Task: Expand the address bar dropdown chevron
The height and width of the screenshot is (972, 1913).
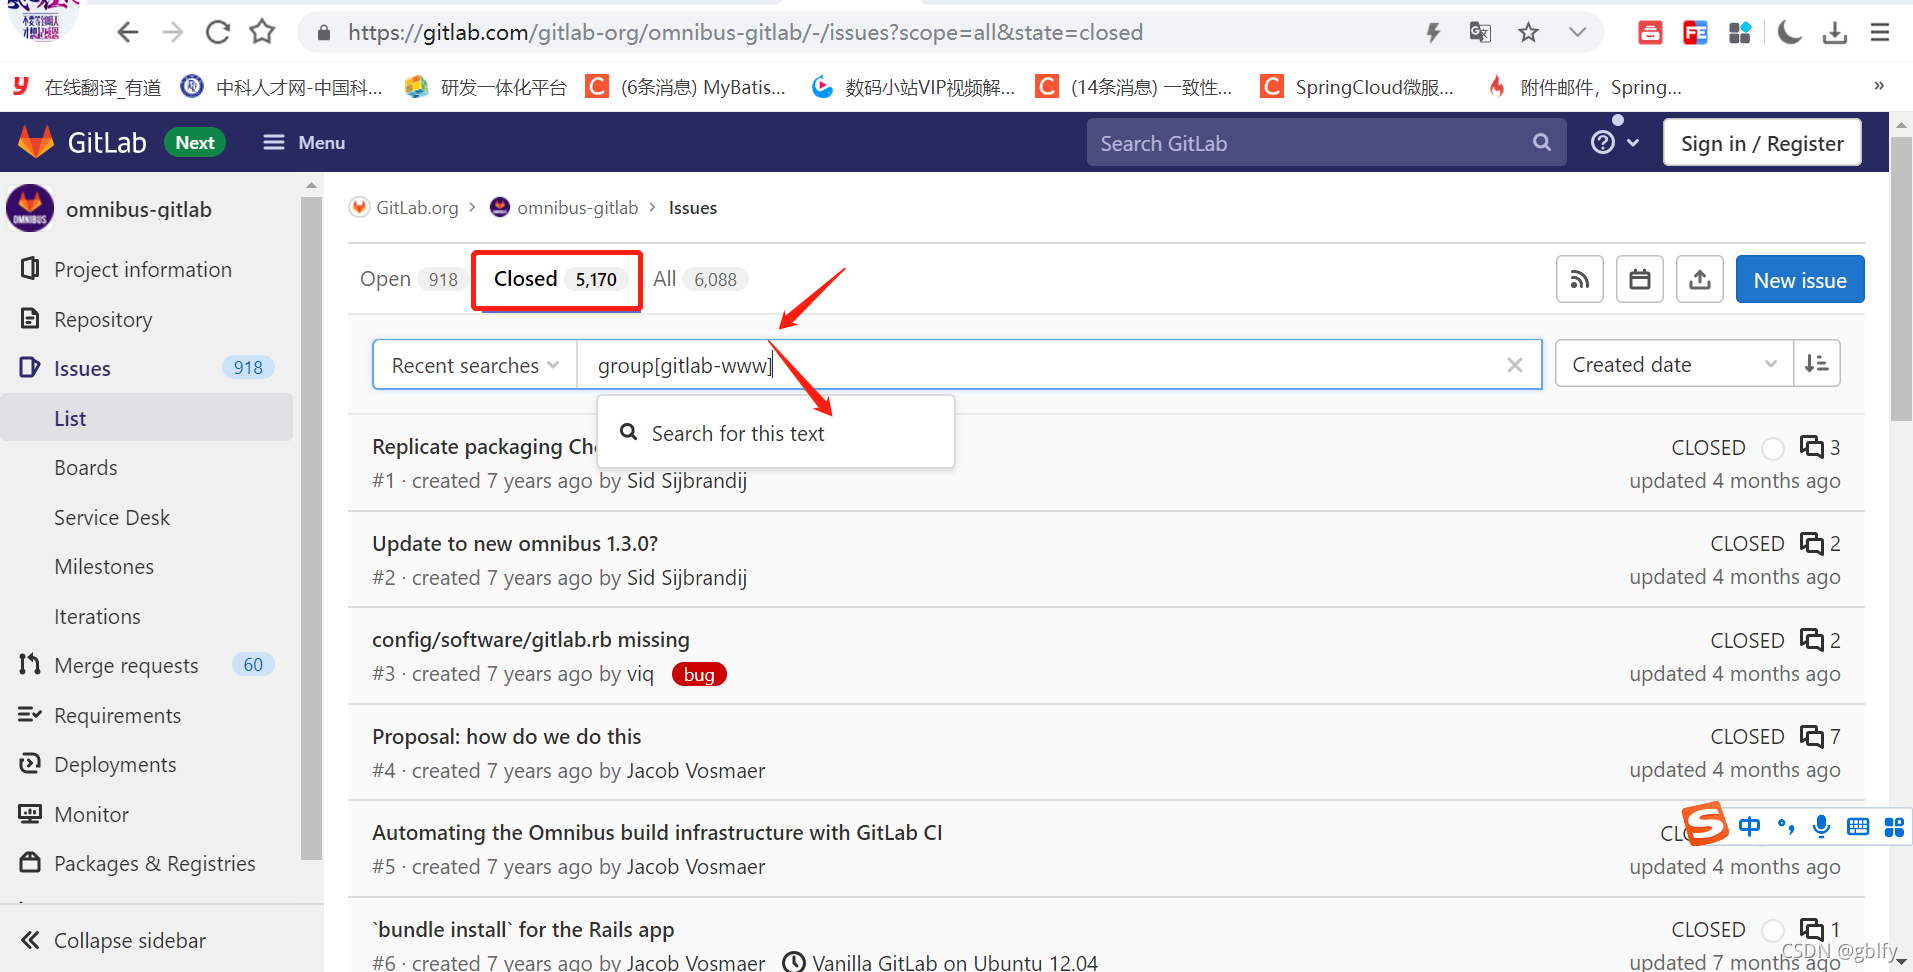Action: tap(1577, 32)
